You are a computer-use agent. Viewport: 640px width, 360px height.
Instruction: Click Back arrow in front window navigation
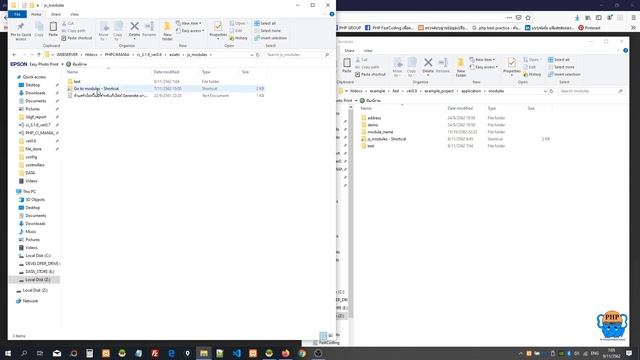click(14, 55)
